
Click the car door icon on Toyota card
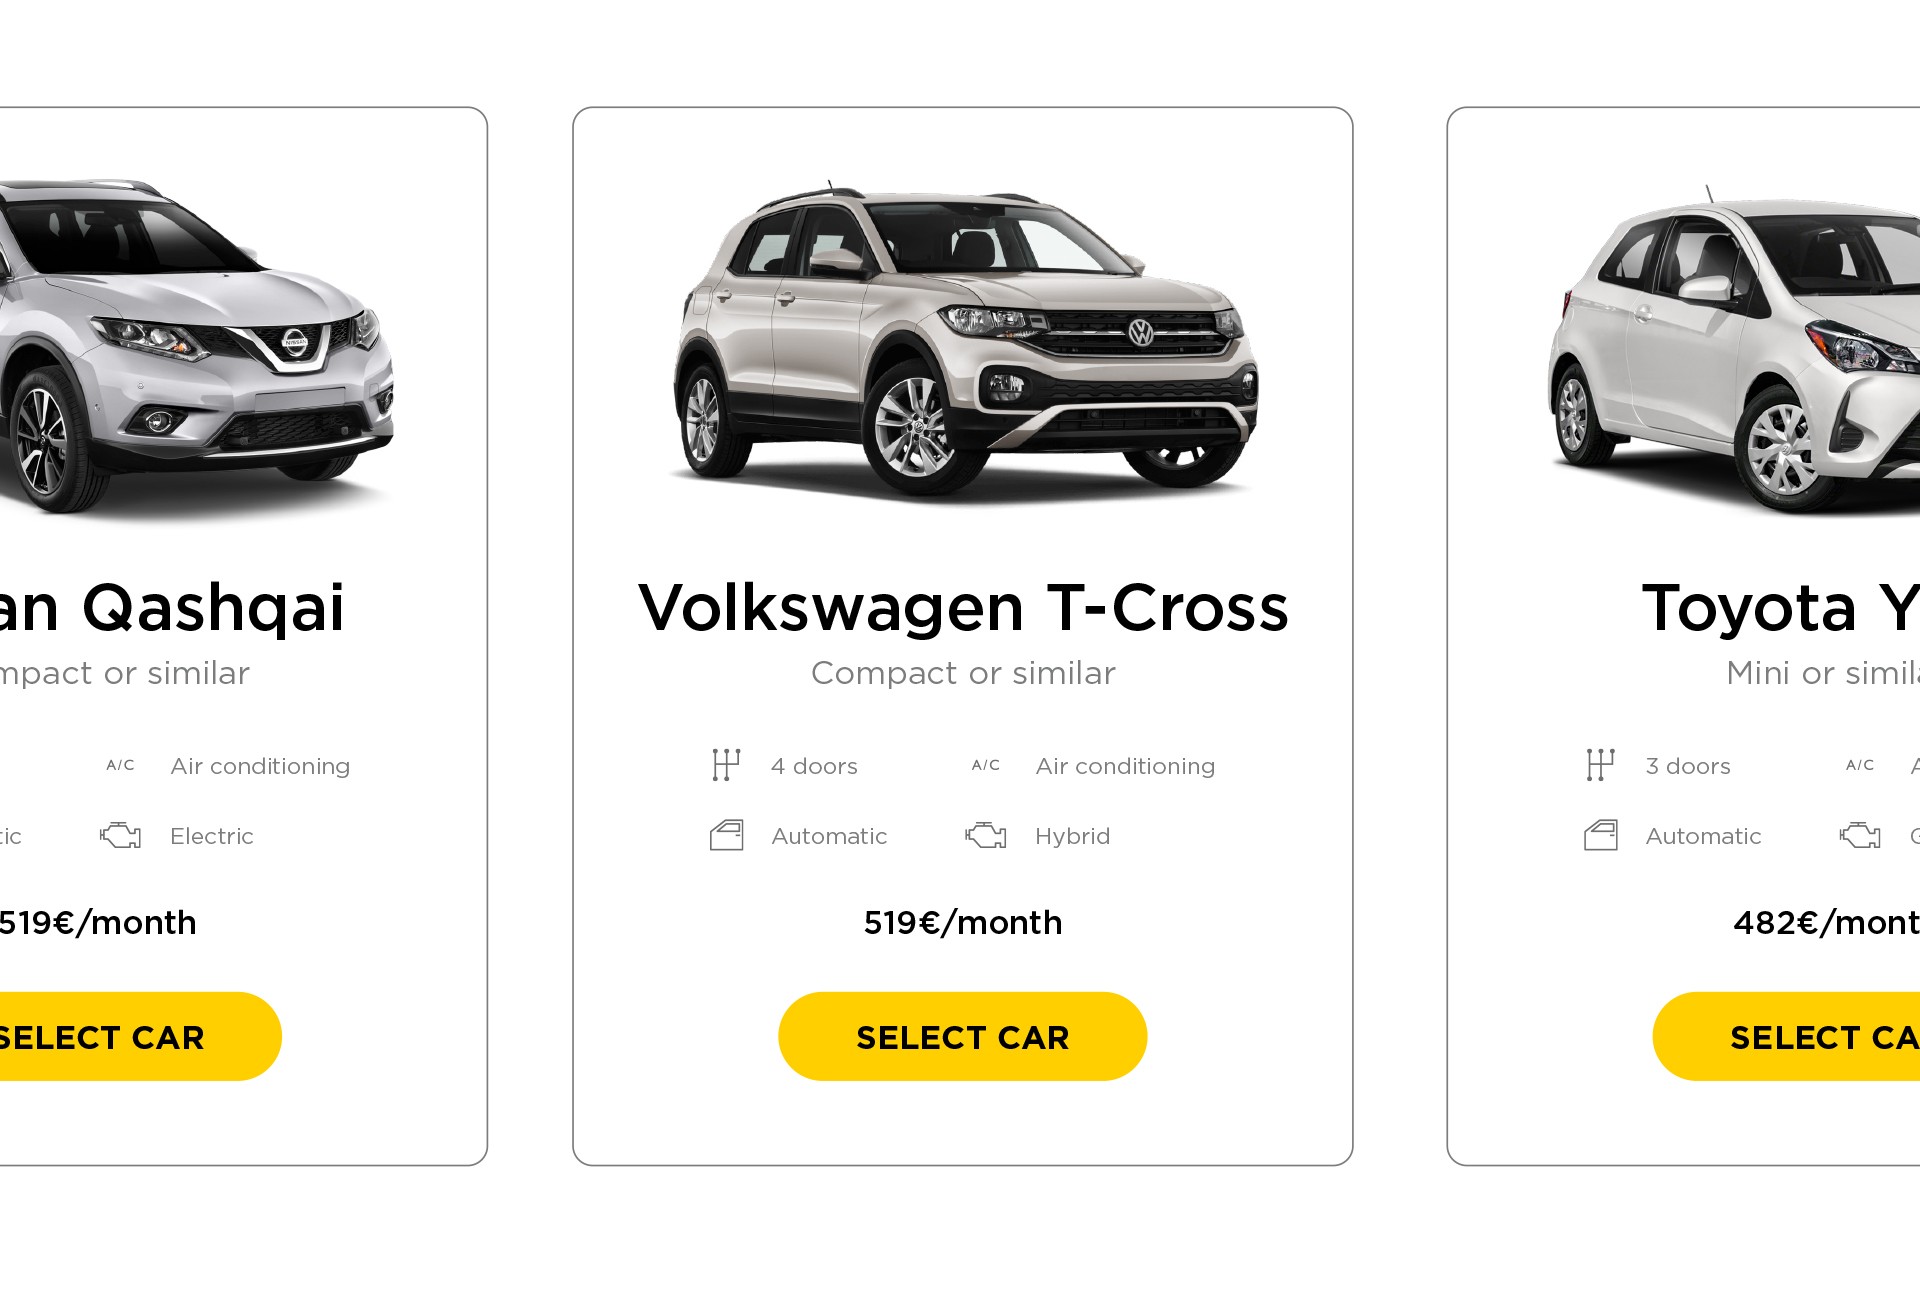pyautogui.click(x=1600, y=835)
